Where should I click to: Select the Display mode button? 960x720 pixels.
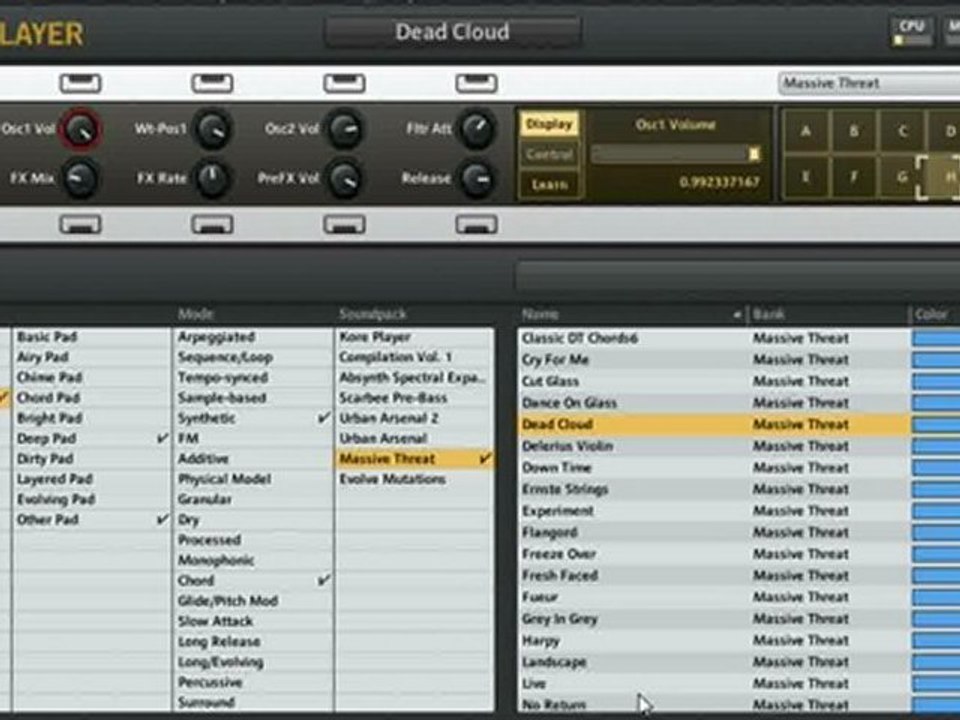[549, 124]
